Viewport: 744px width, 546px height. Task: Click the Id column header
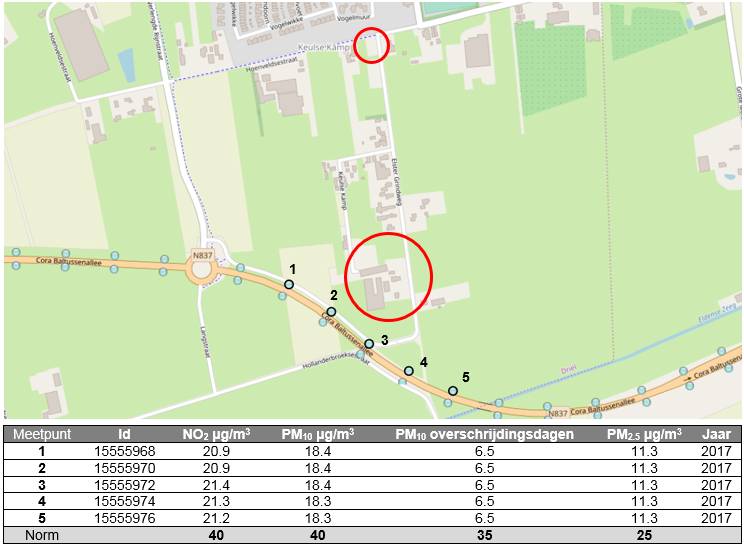pyautogui.click(x=124, y=435)
